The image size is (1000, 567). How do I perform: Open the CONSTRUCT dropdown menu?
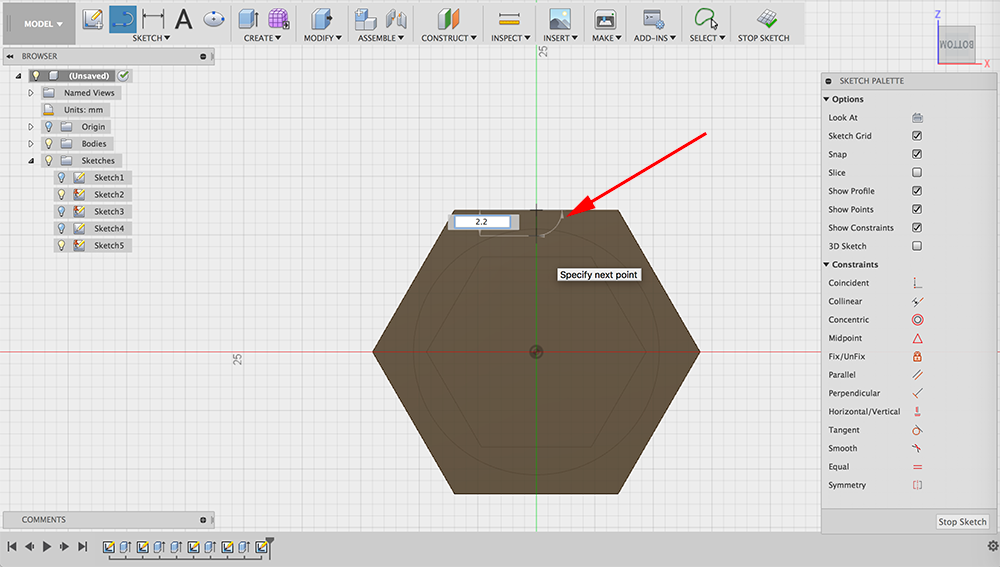click(x=449, y=38)
